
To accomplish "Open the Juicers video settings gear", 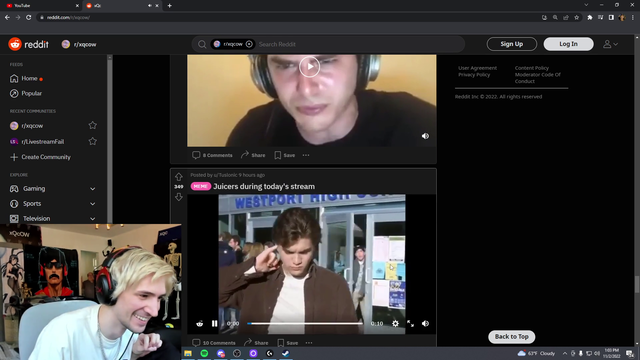I will 395,323.
